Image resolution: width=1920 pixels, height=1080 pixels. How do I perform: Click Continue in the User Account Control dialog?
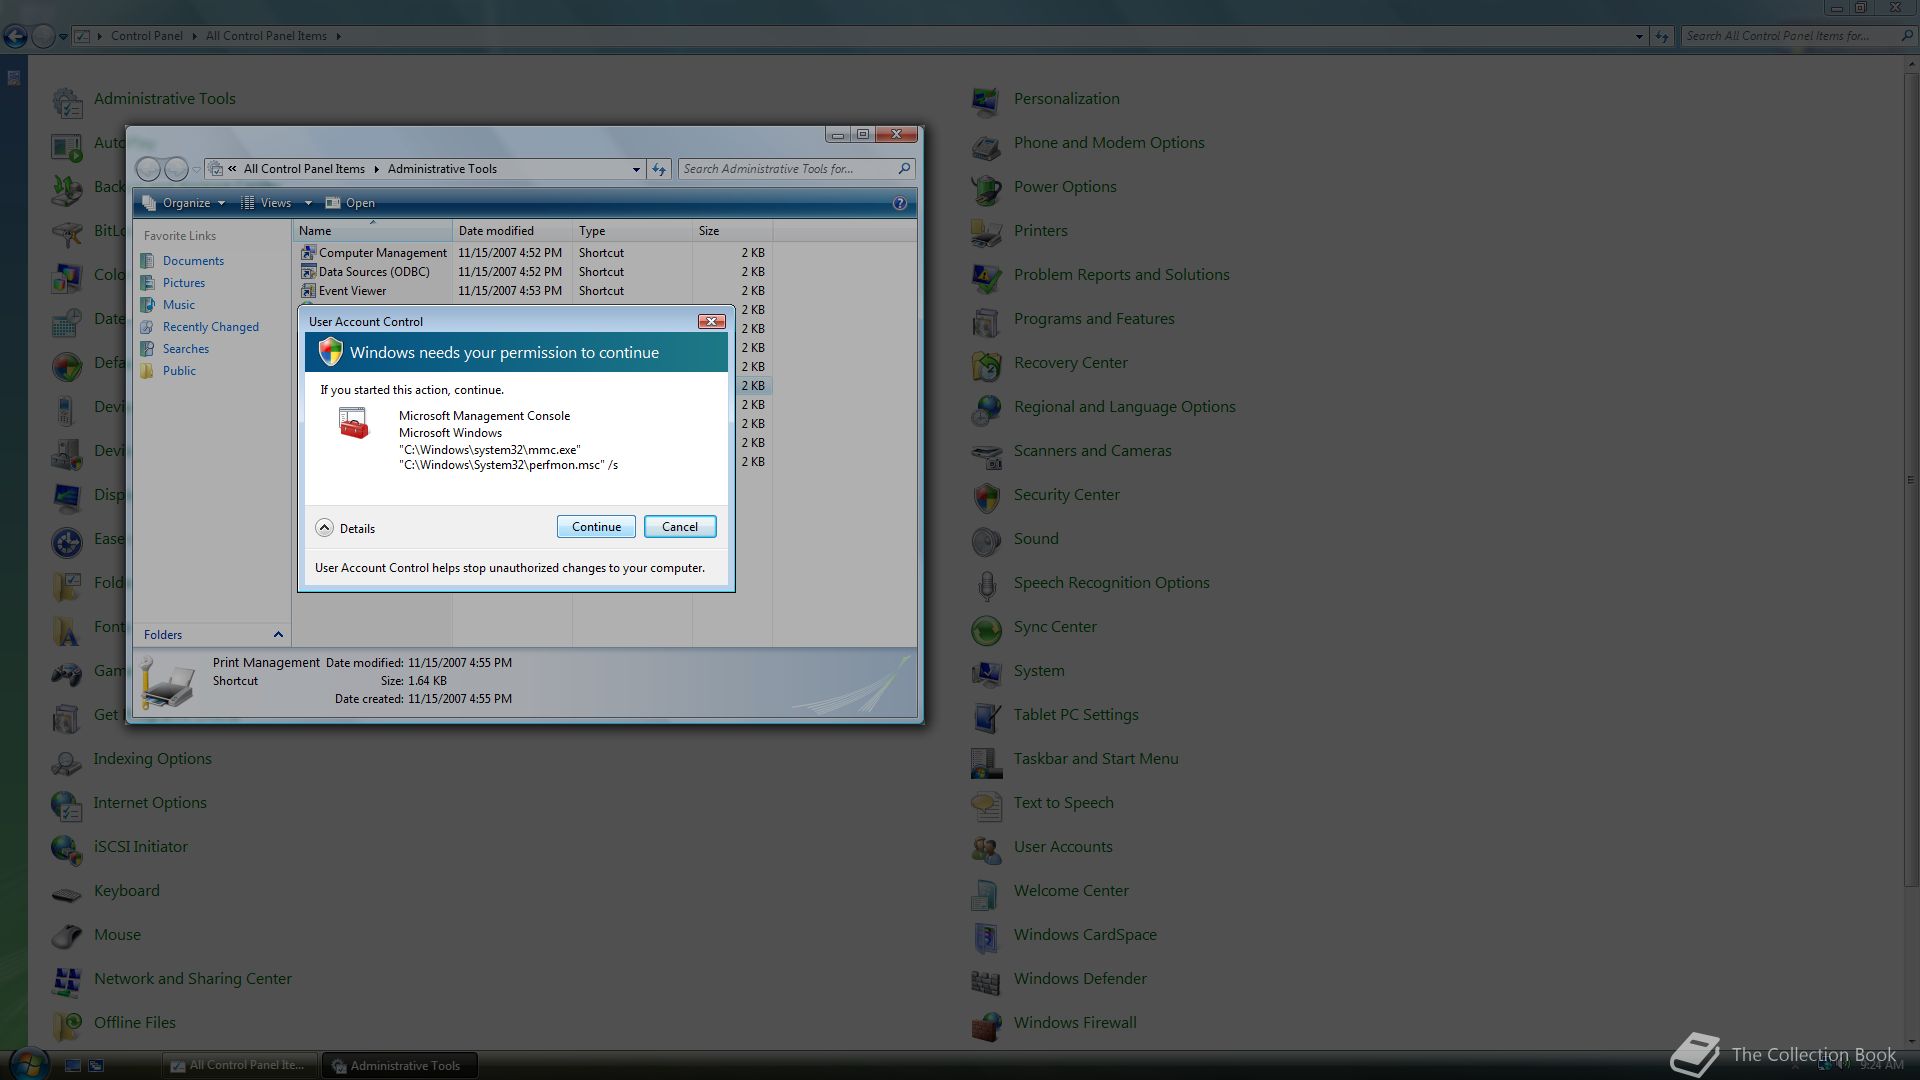[596, 527]
